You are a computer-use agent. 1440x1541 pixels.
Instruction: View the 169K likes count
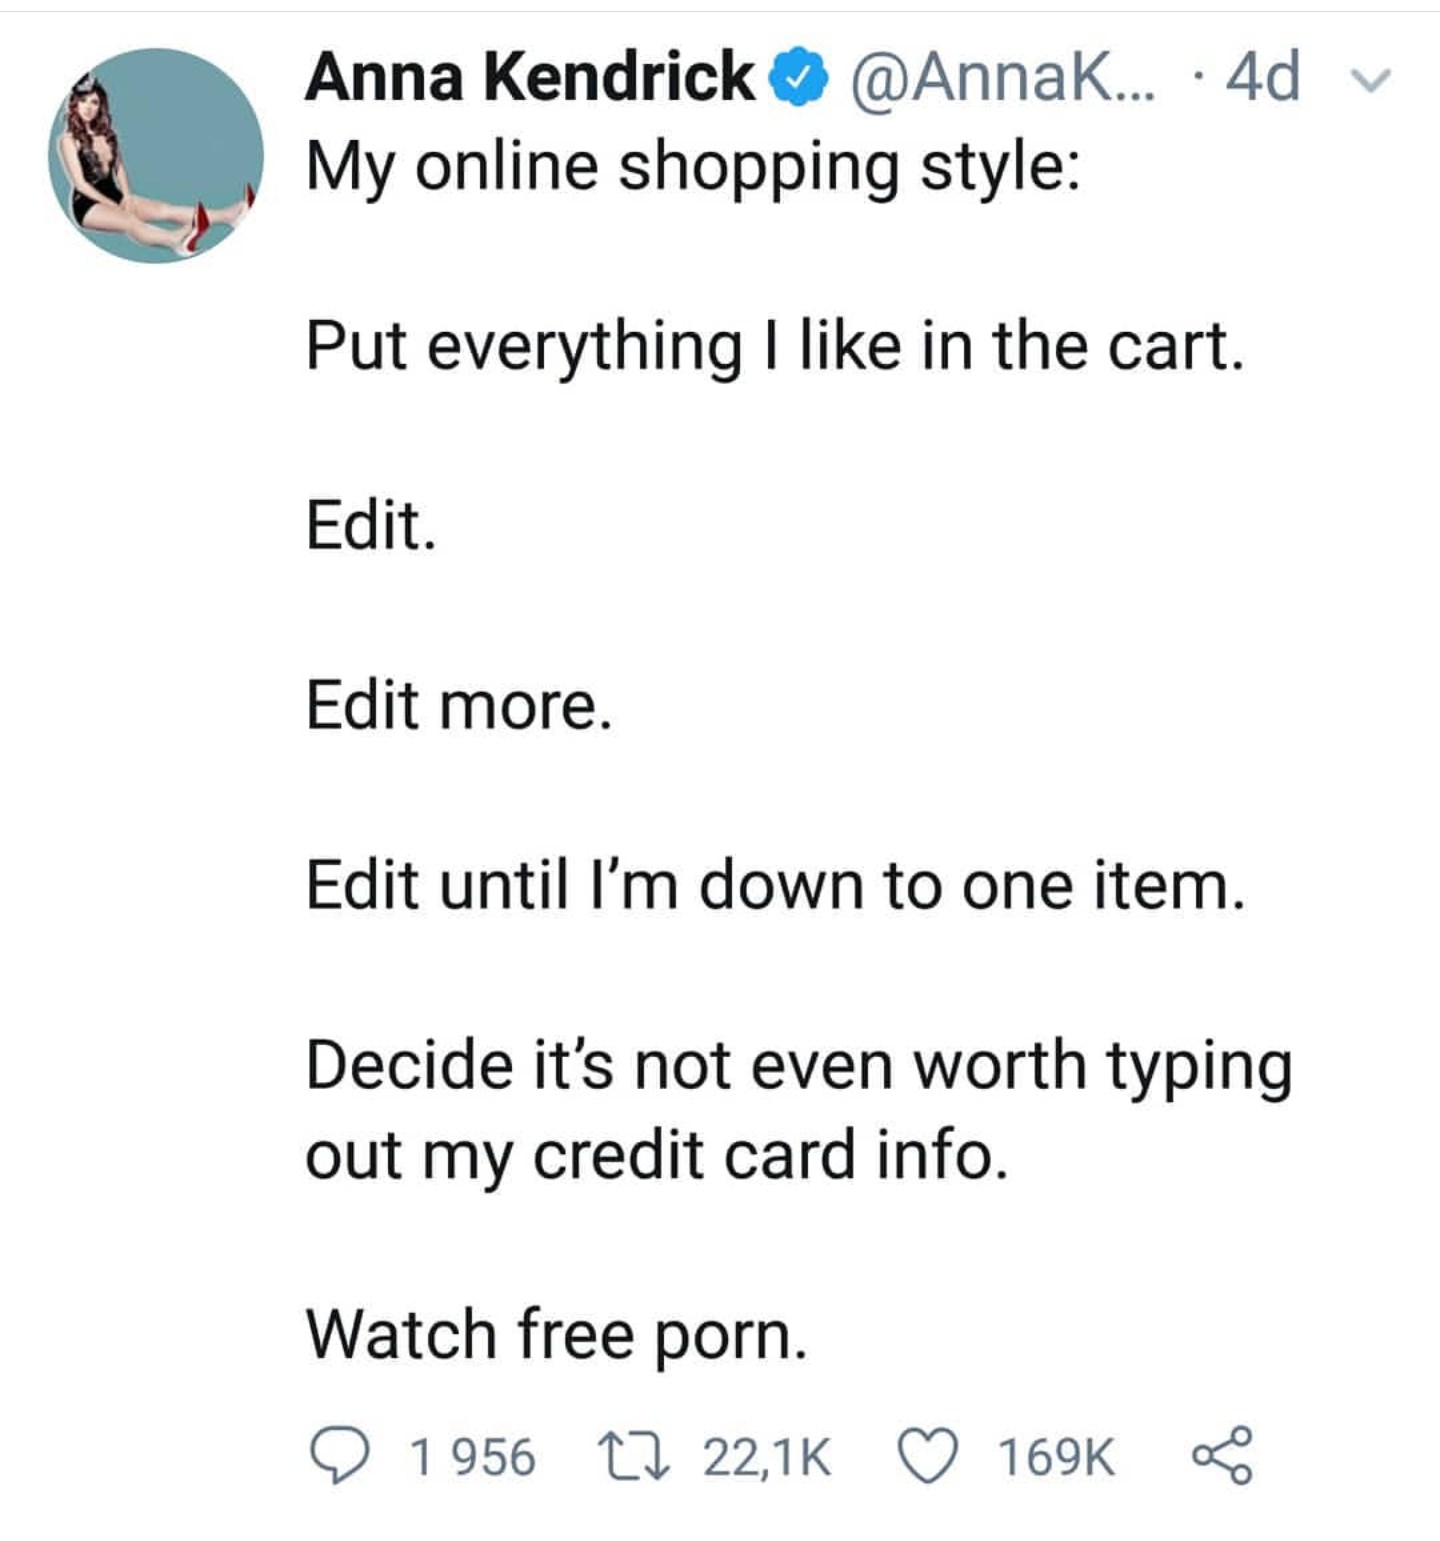tap(1056, 1456)
